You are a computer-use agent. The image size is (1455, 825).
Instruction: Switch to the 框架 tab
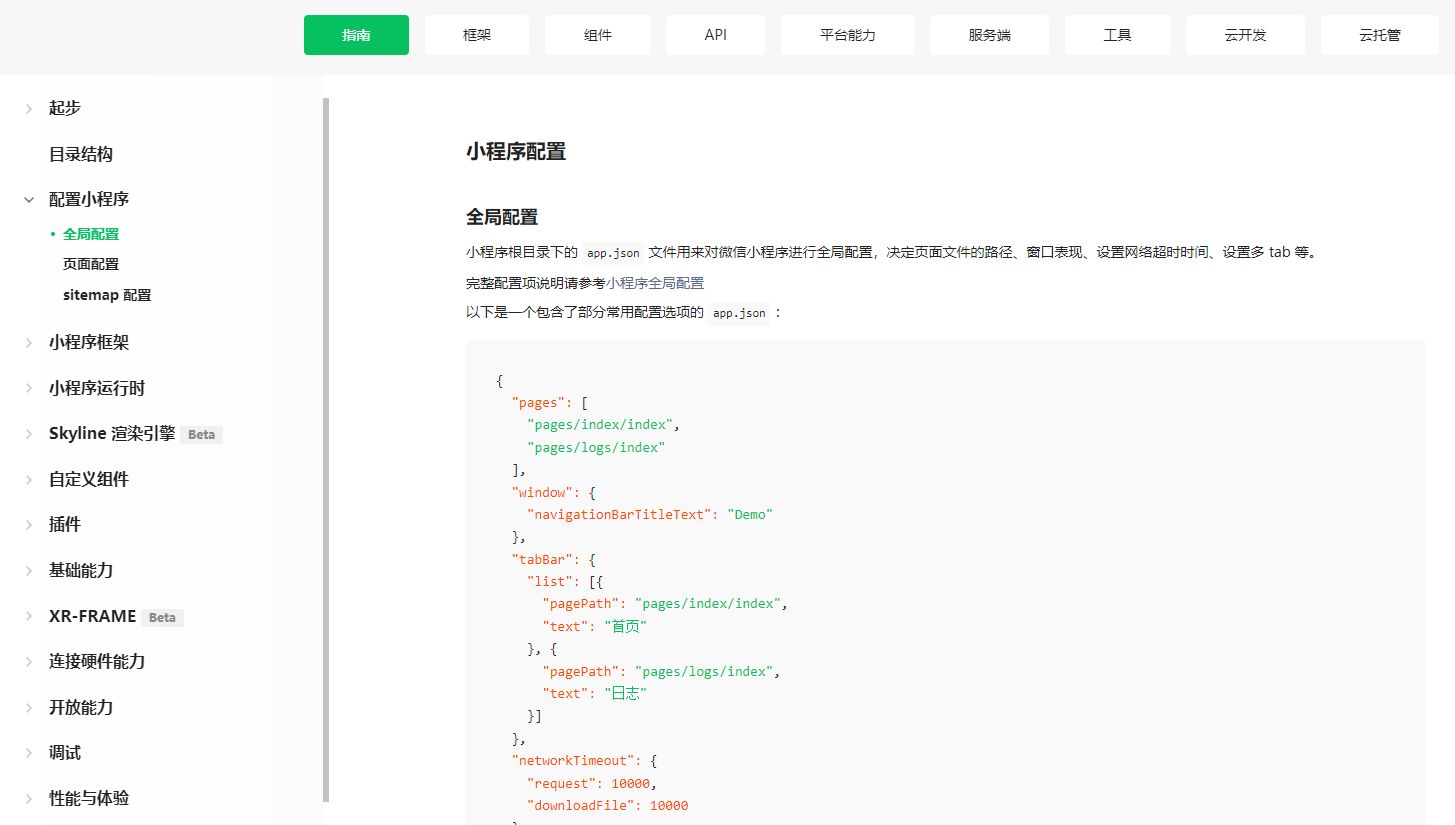477,35
